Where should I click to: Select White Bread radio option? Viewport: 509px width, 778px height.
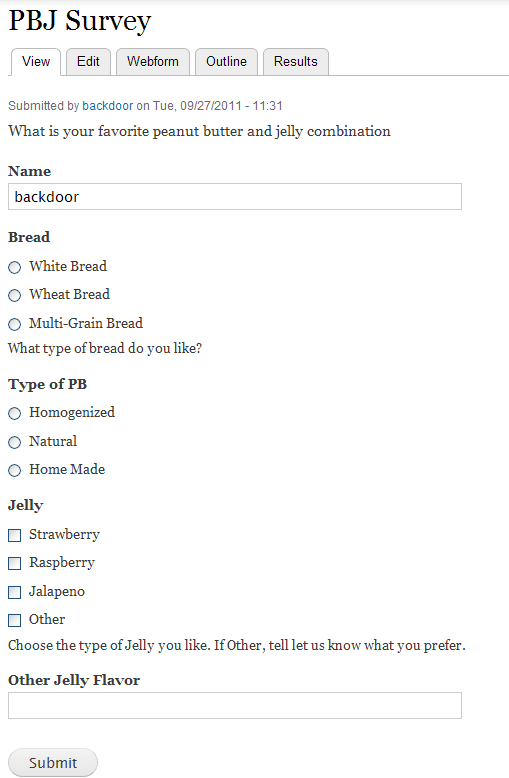point(14,267)
